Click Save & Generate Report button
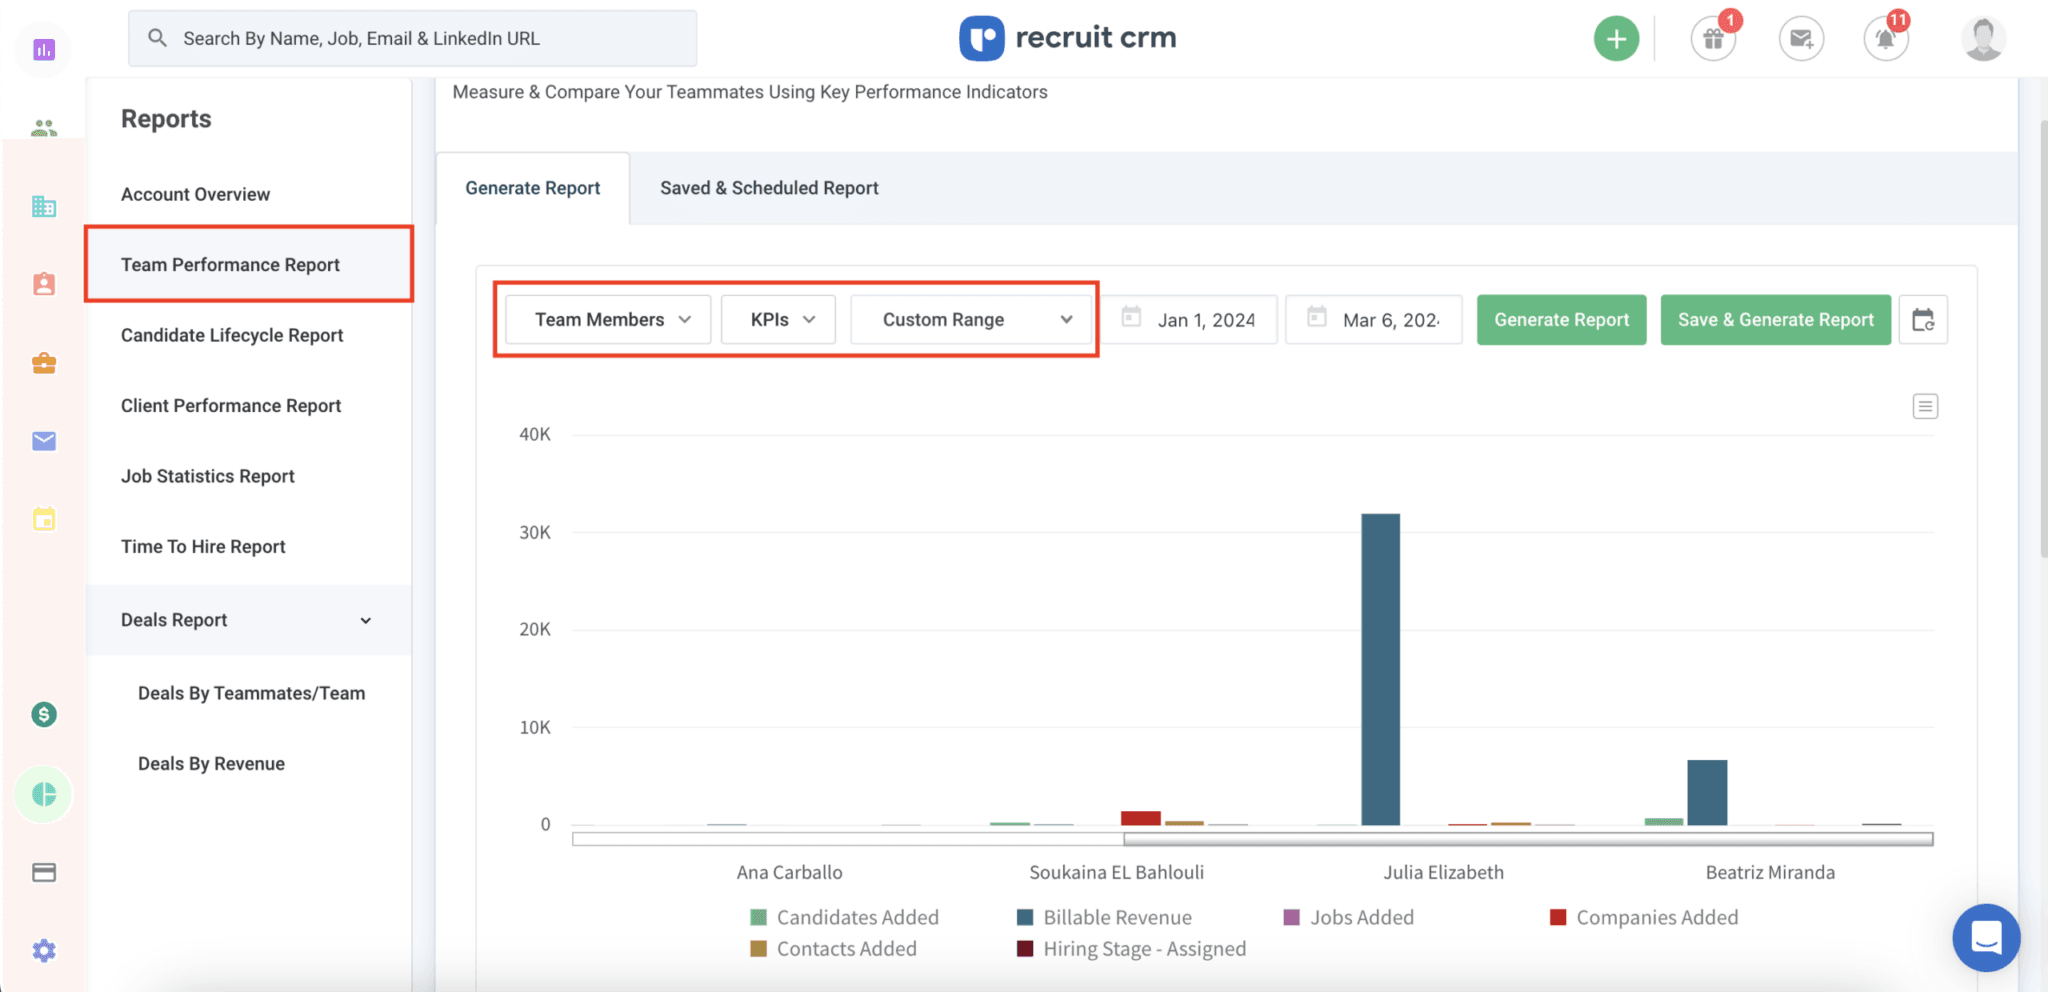2048x992 pixels. (1775, 320)
